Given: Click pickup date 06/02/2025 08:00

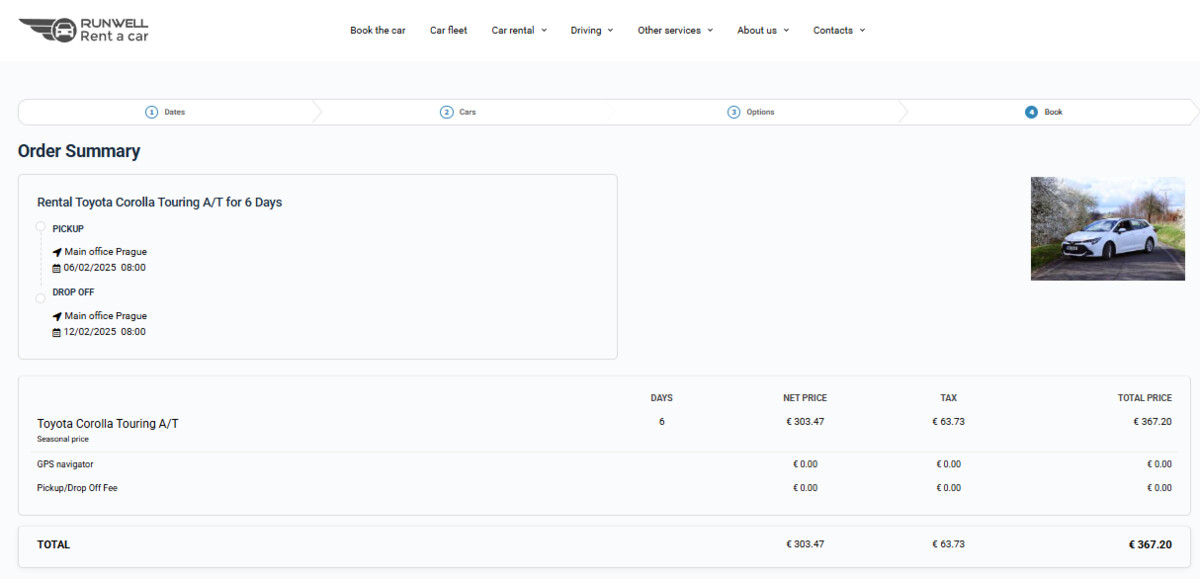Looking at the screenshot, I should tap(105, 268).
